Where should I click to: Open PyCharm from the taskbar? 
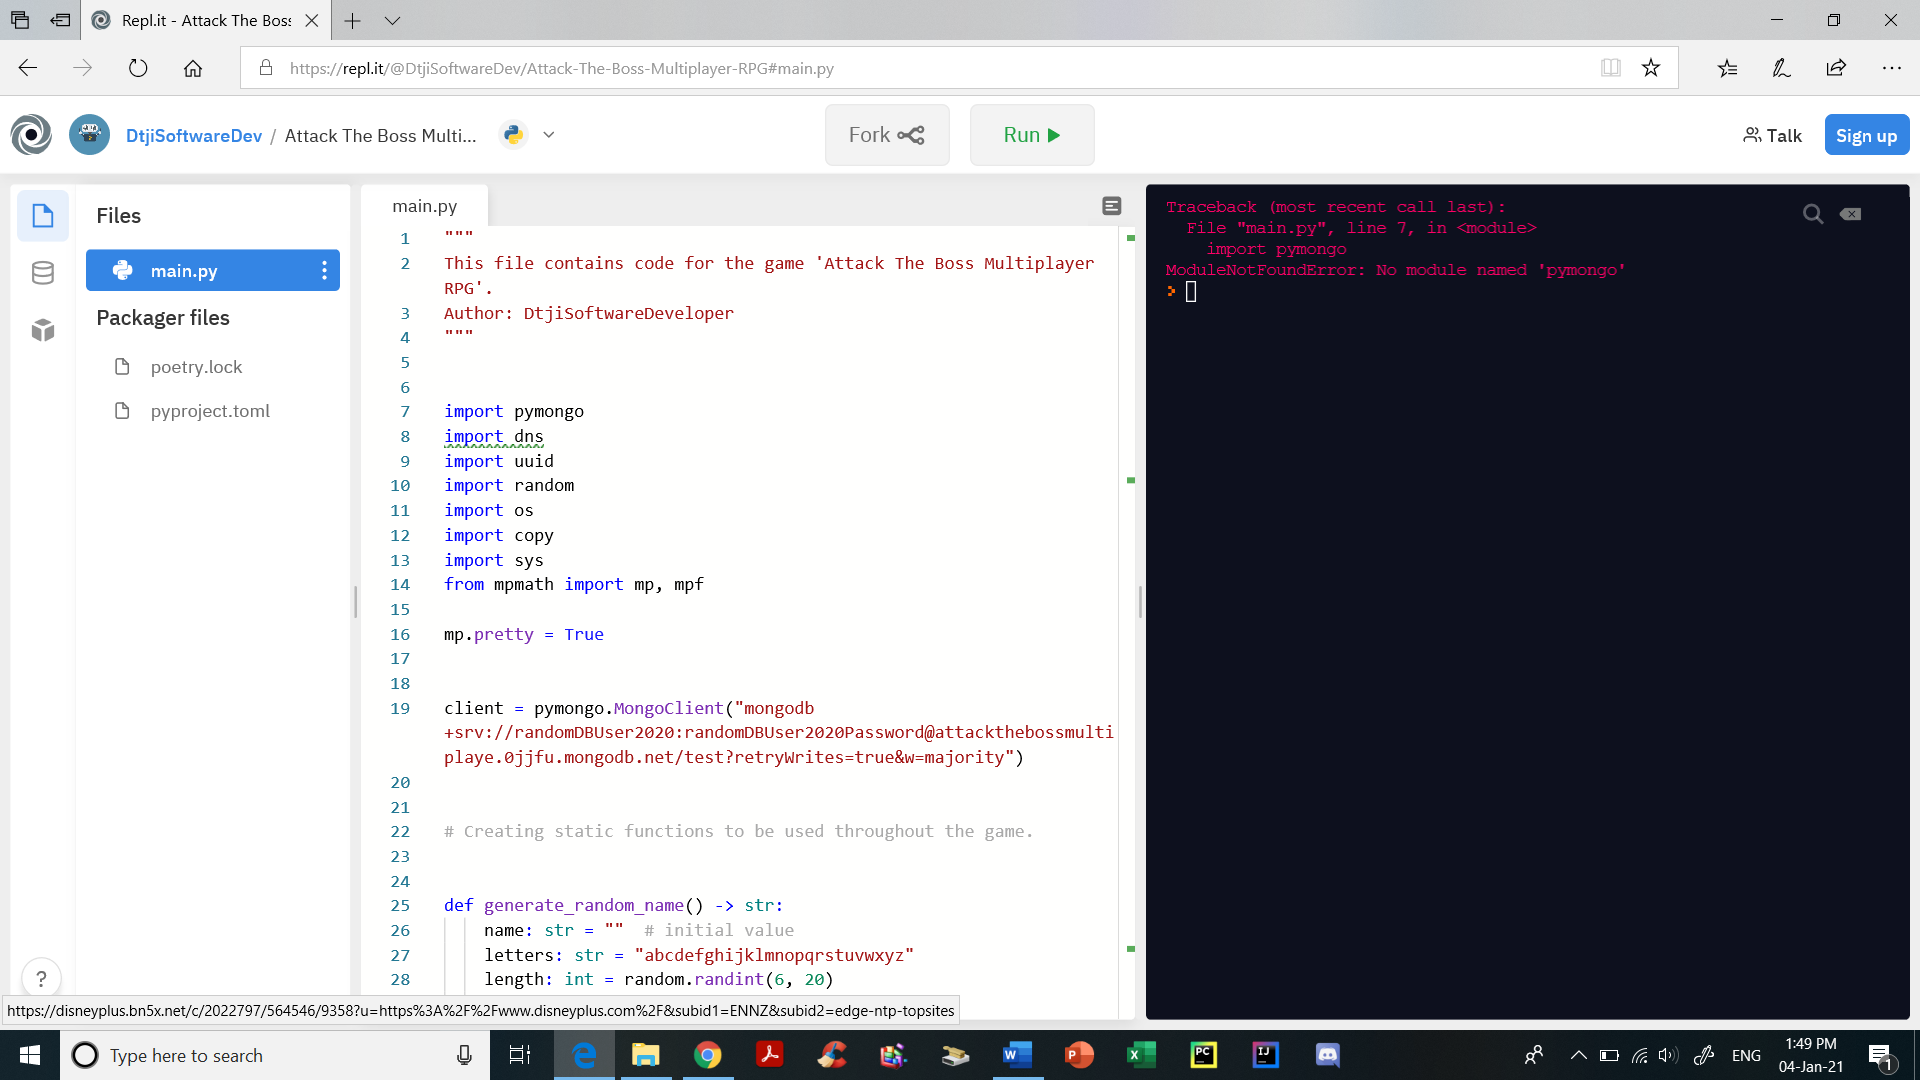1203,1055
